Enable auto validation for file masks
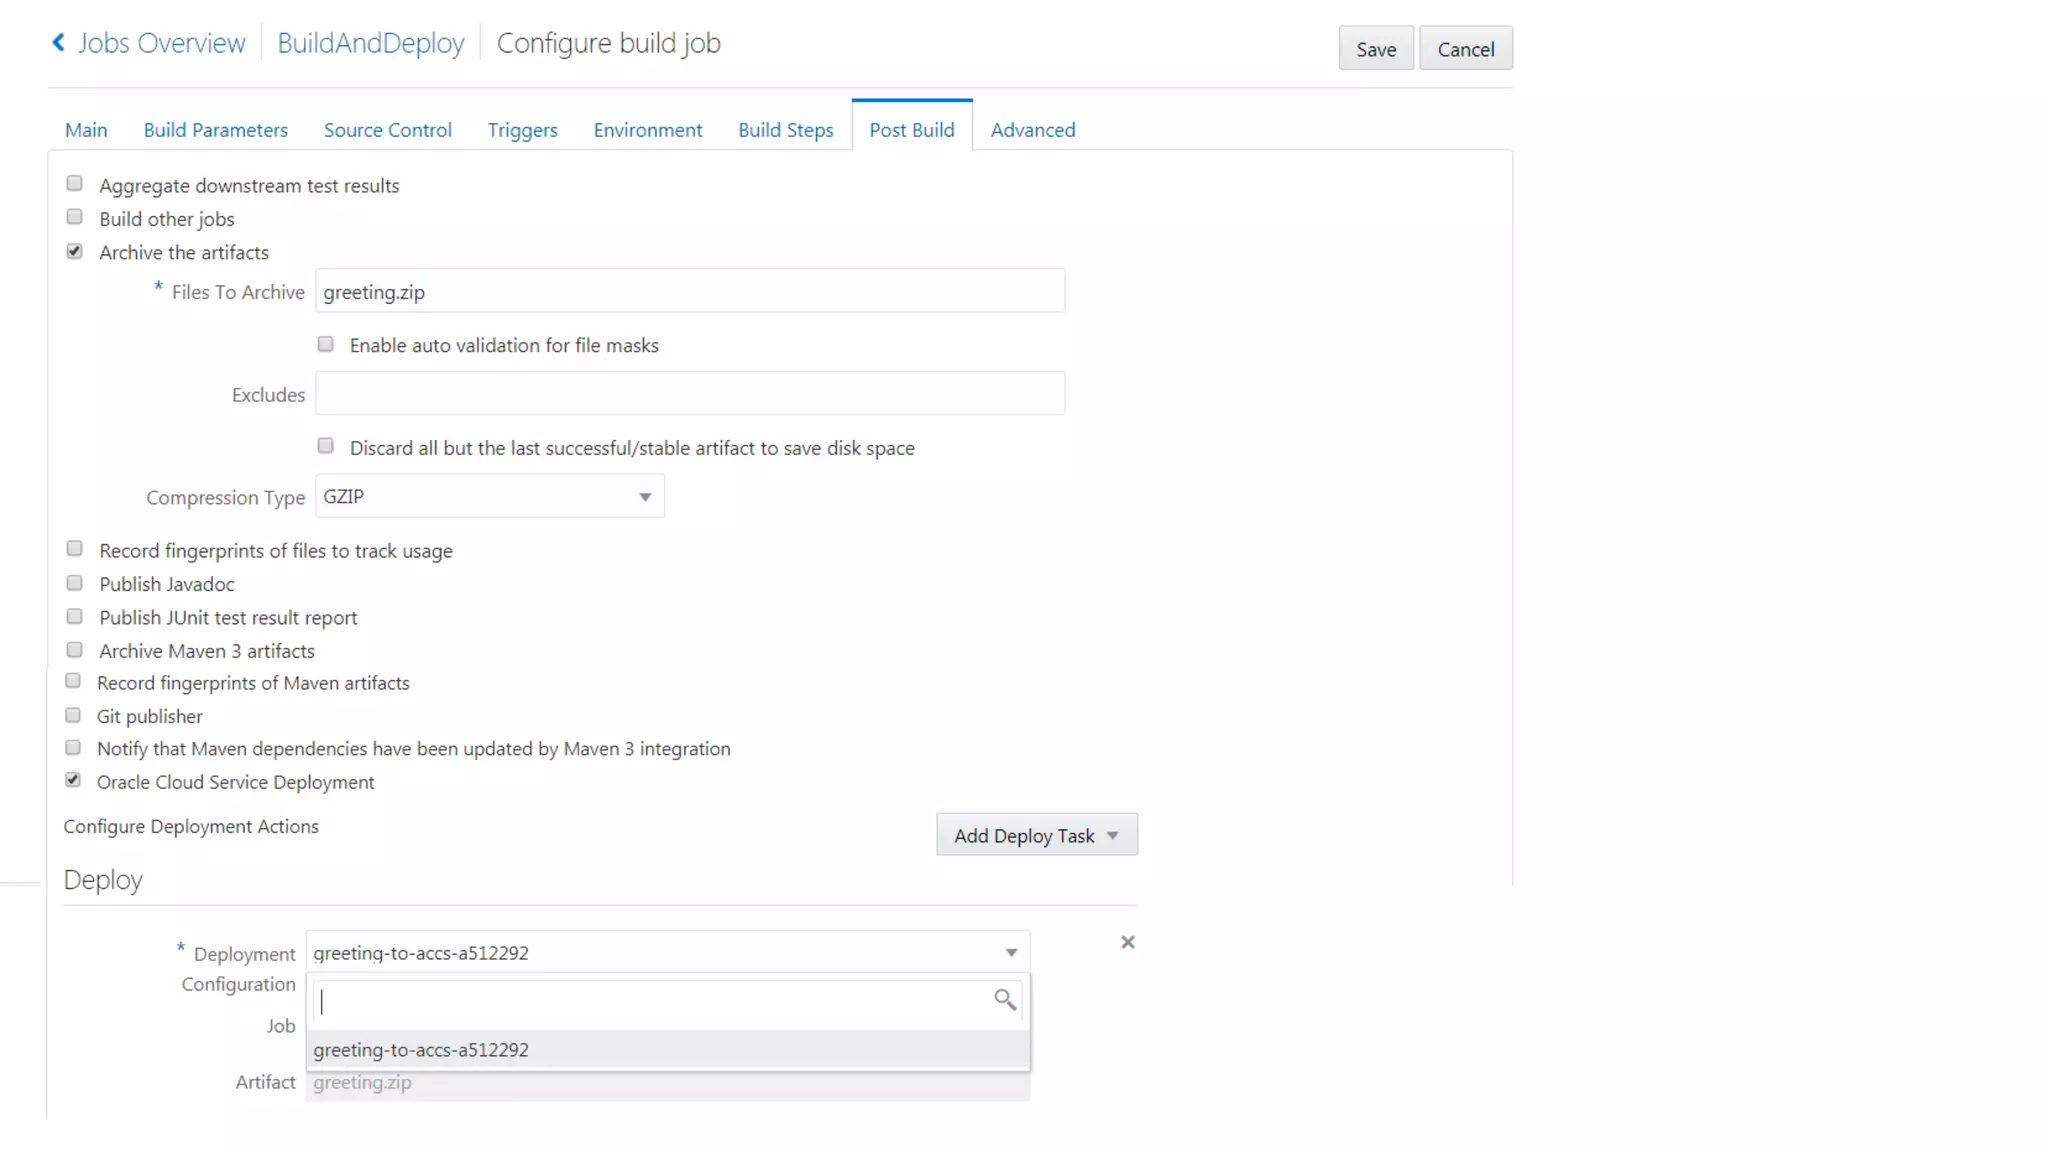The image size is (2048, 1152). coord(326,345)
